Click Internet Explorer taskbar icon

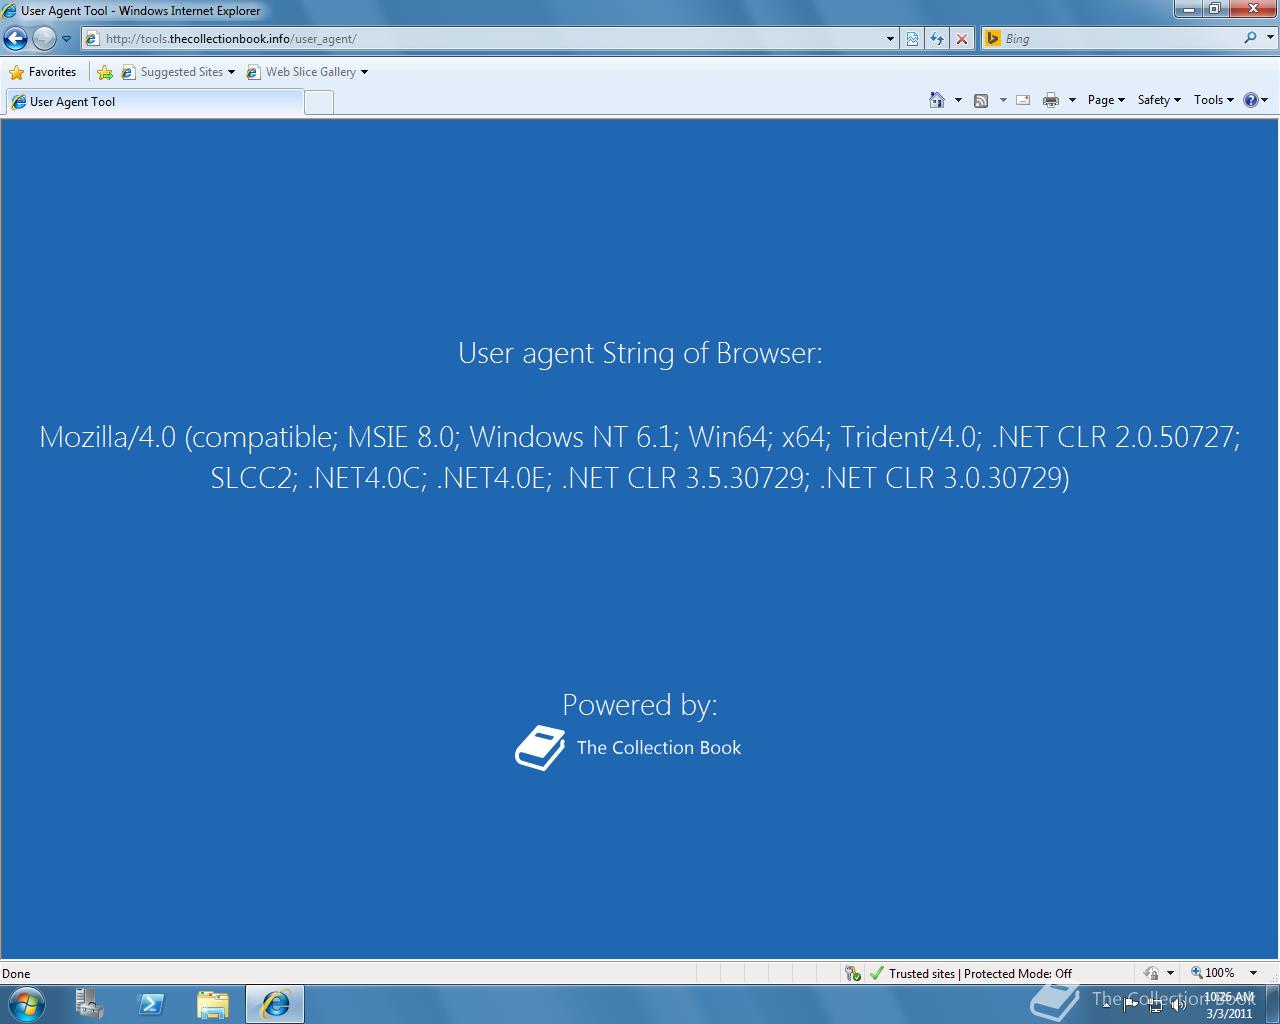point(275,1004)
